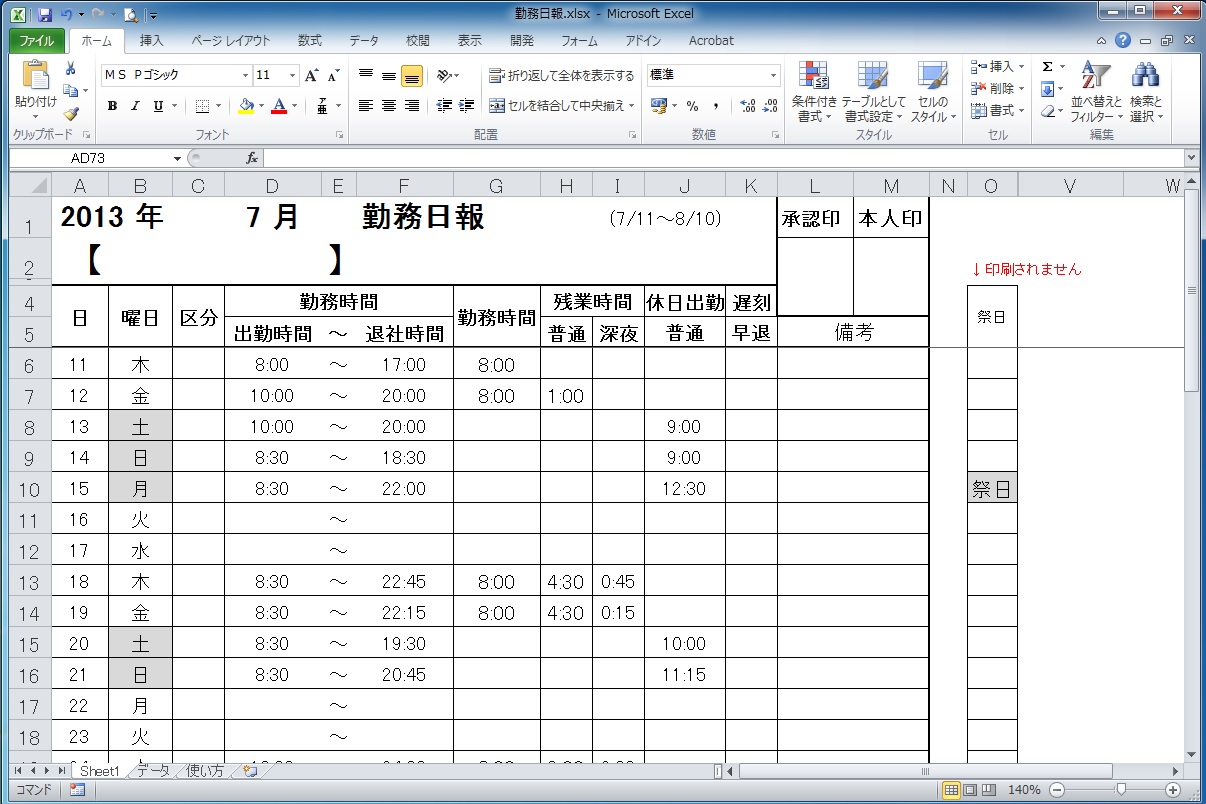
Task: Switch to the データ sheet tab
Action: 153,771
